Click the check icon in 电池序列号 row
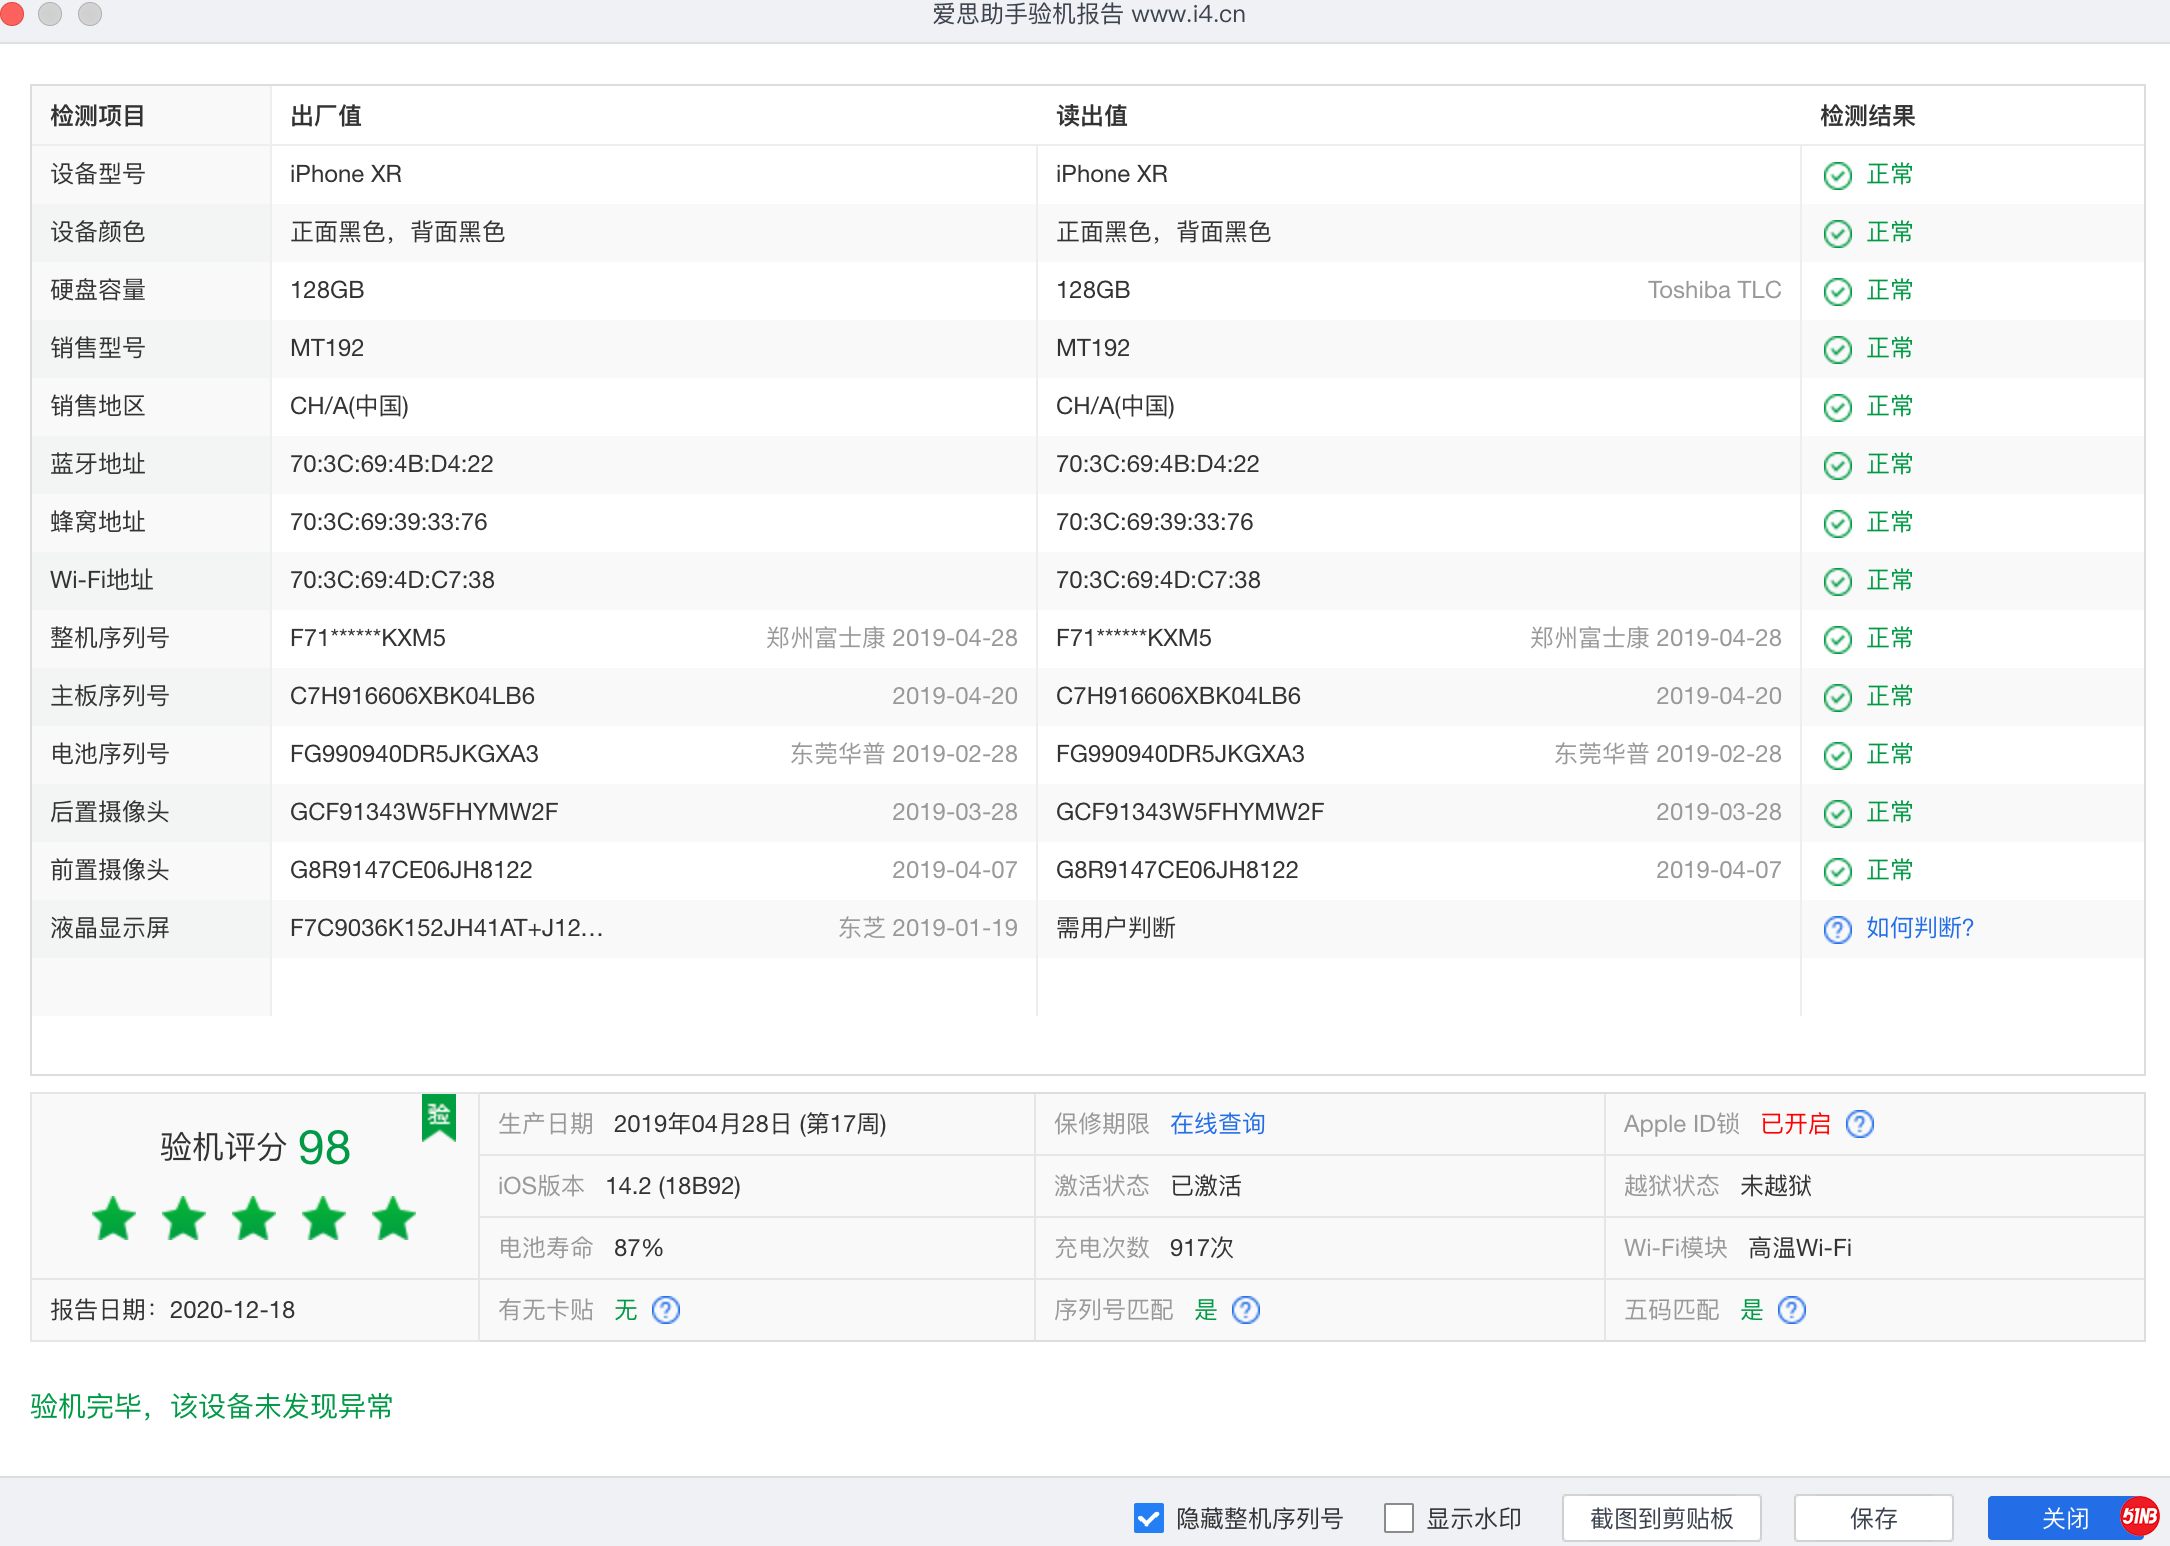The height and width of the screenshot is (1546, 2170). pos(1838,755)
